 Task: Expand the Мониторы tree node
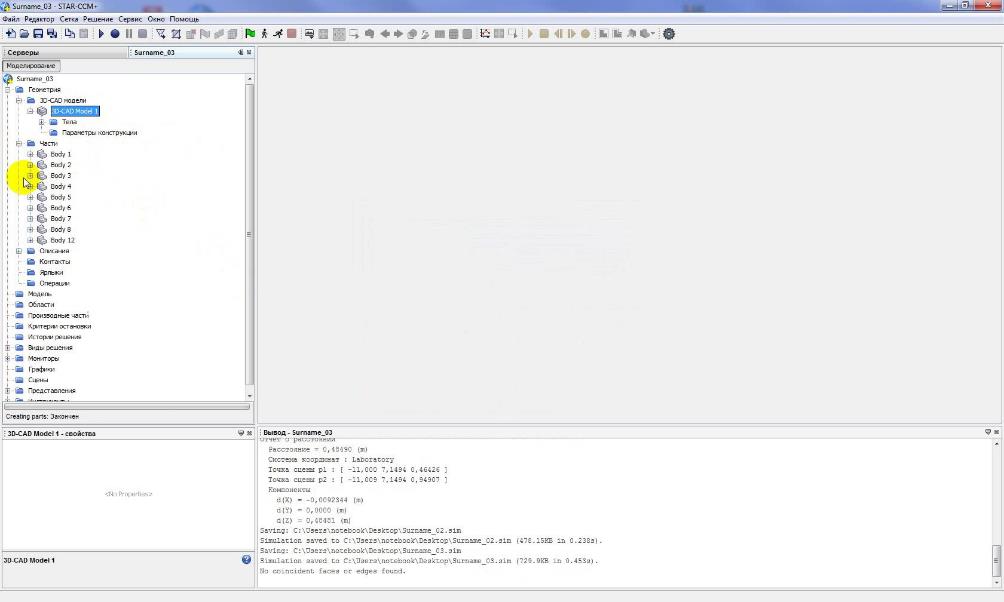[x=8, y=358]
